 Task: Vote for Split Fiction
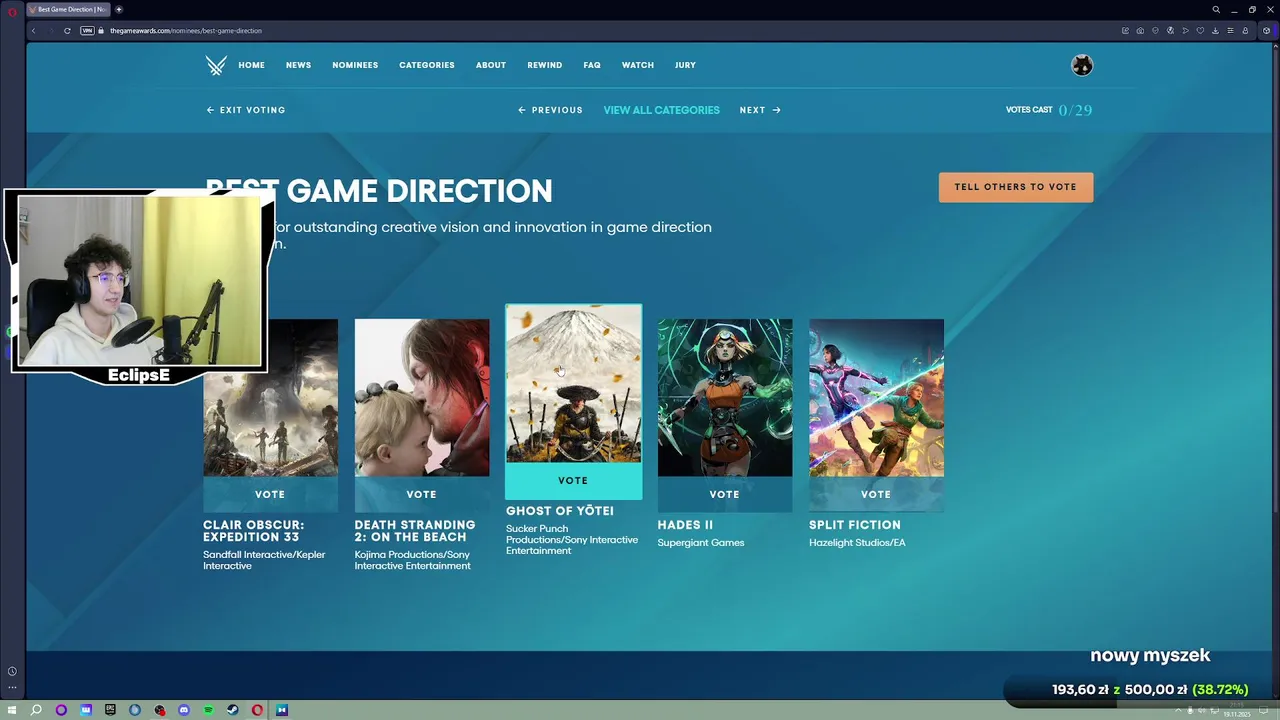[876, 494]
